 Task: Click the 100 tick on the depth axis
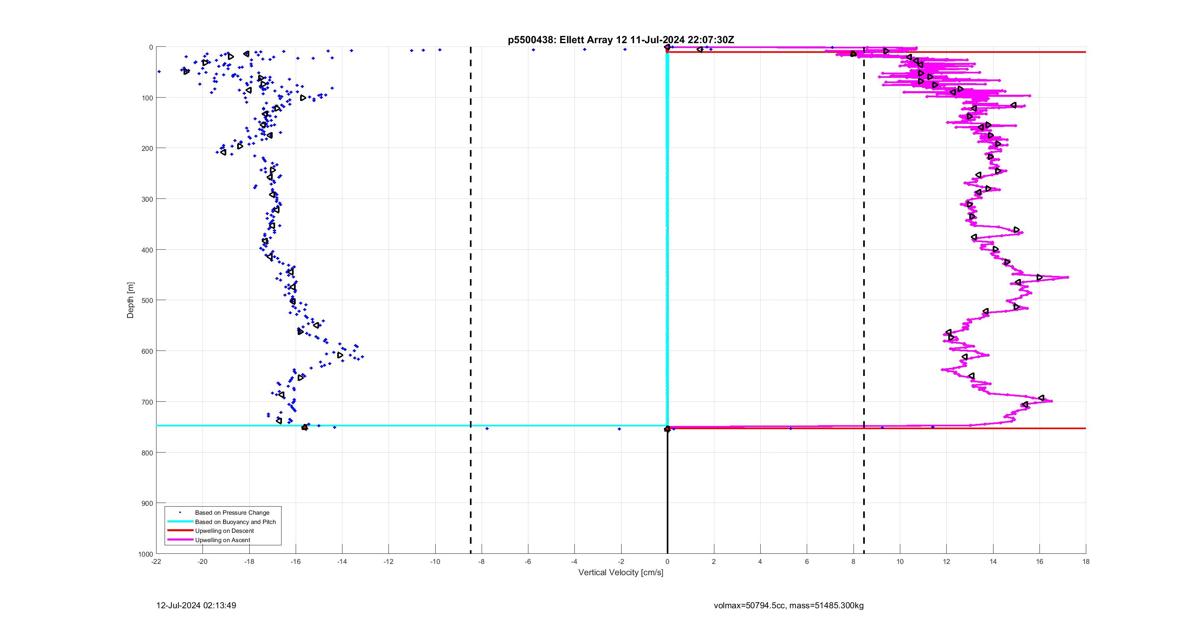[x=146, y=98]
